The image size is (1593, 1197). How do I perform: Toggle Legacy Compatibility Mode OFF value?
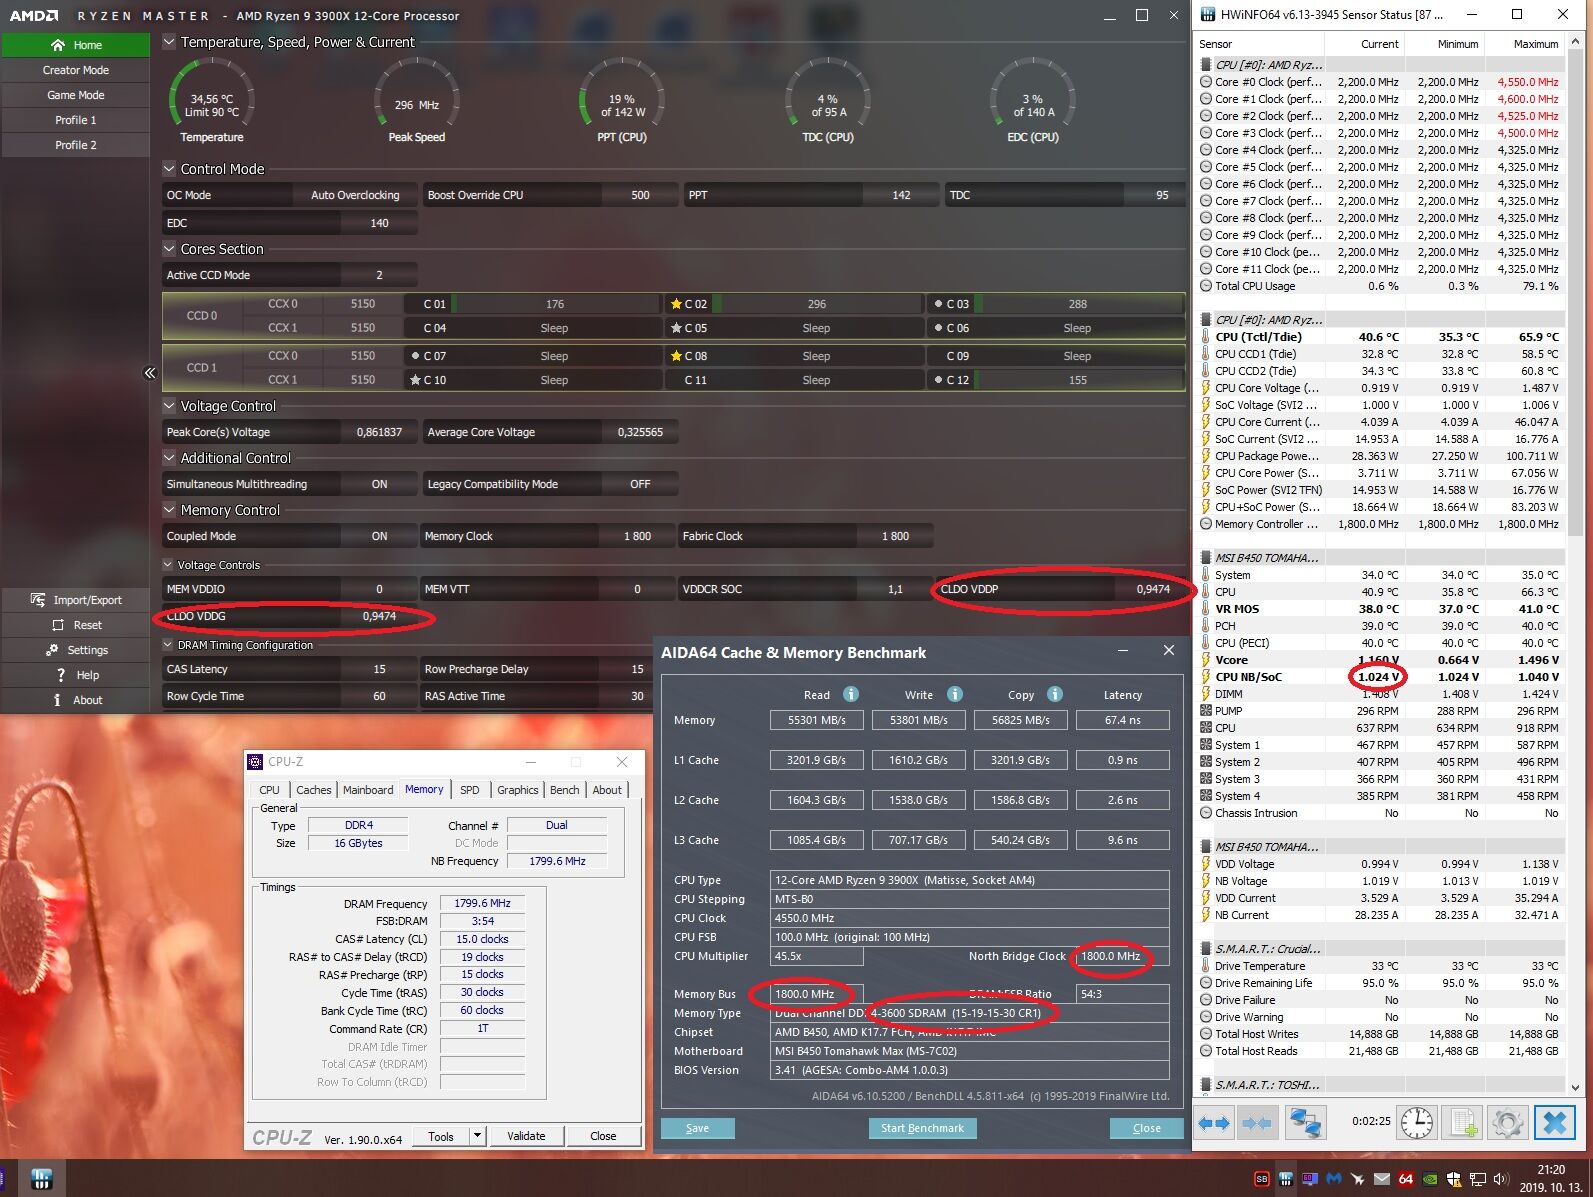click(x=640, y=484)
